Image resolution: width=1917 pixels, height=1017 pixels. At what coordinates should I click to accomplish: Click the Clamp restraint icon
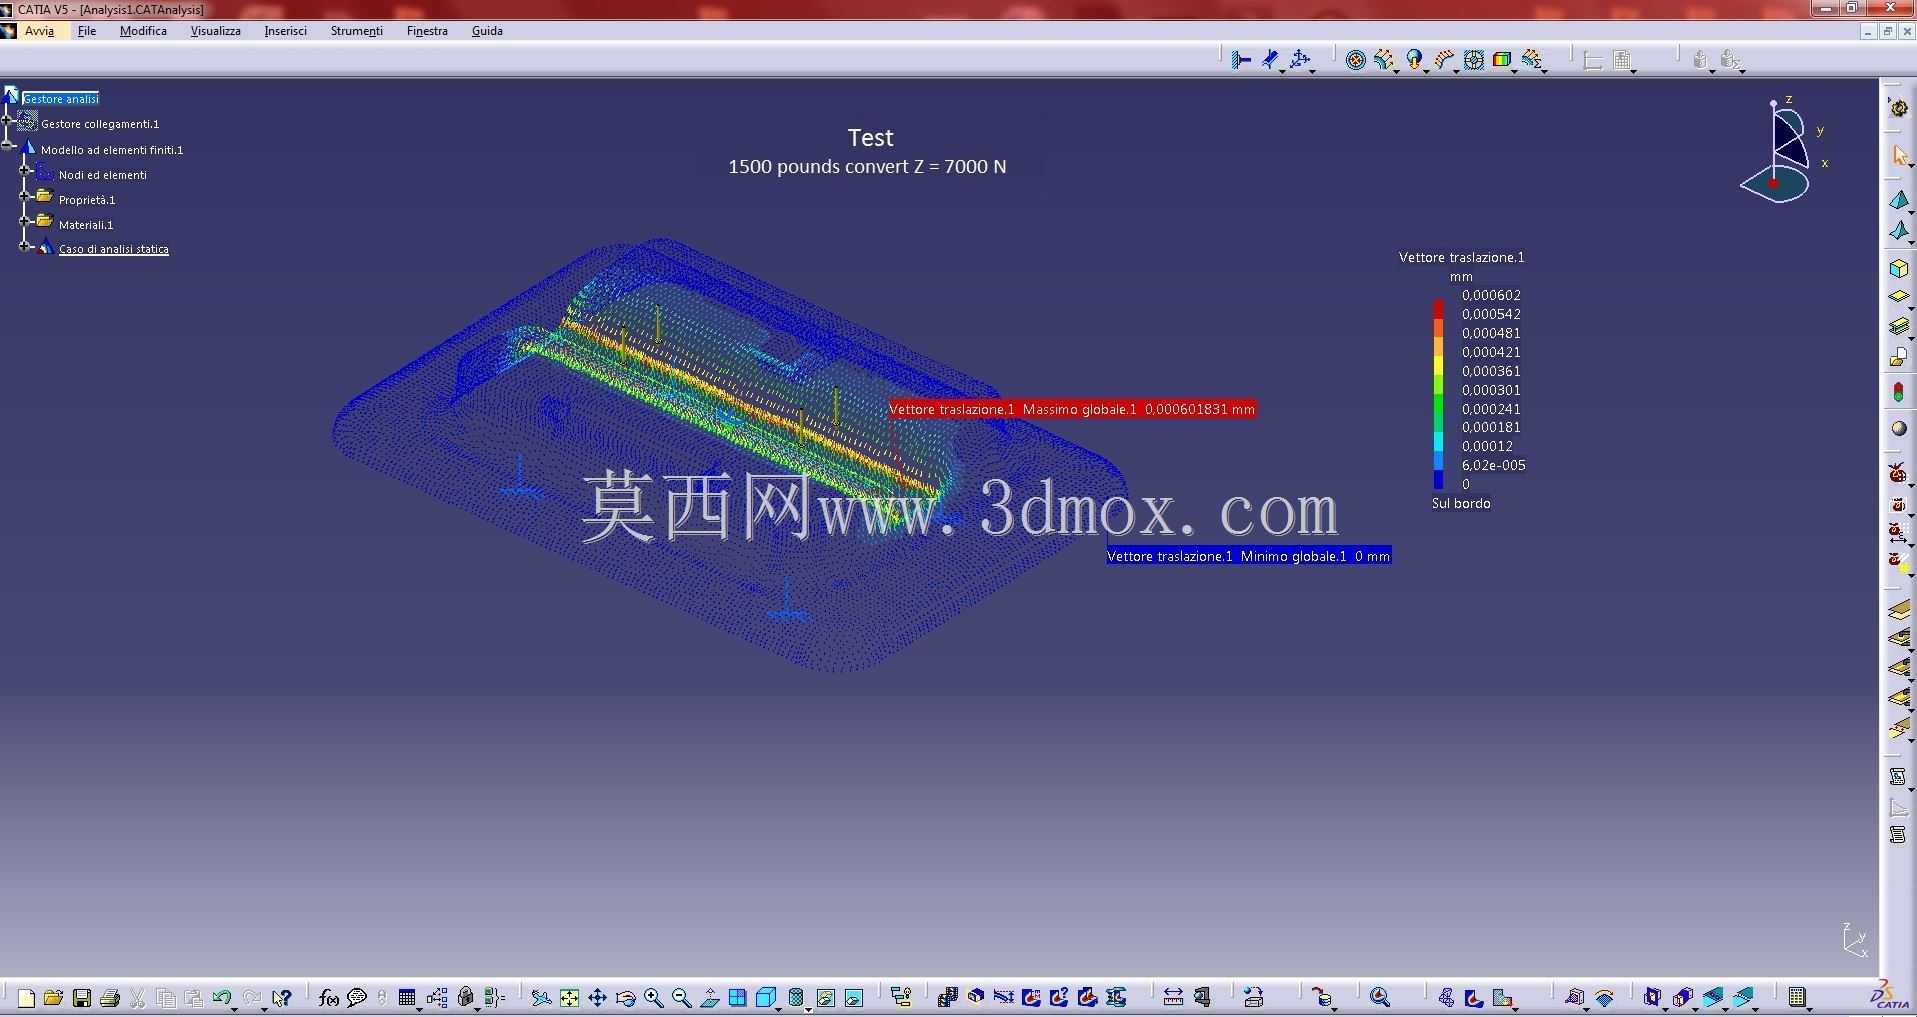pyautogui.click(x=1240, y=60)
